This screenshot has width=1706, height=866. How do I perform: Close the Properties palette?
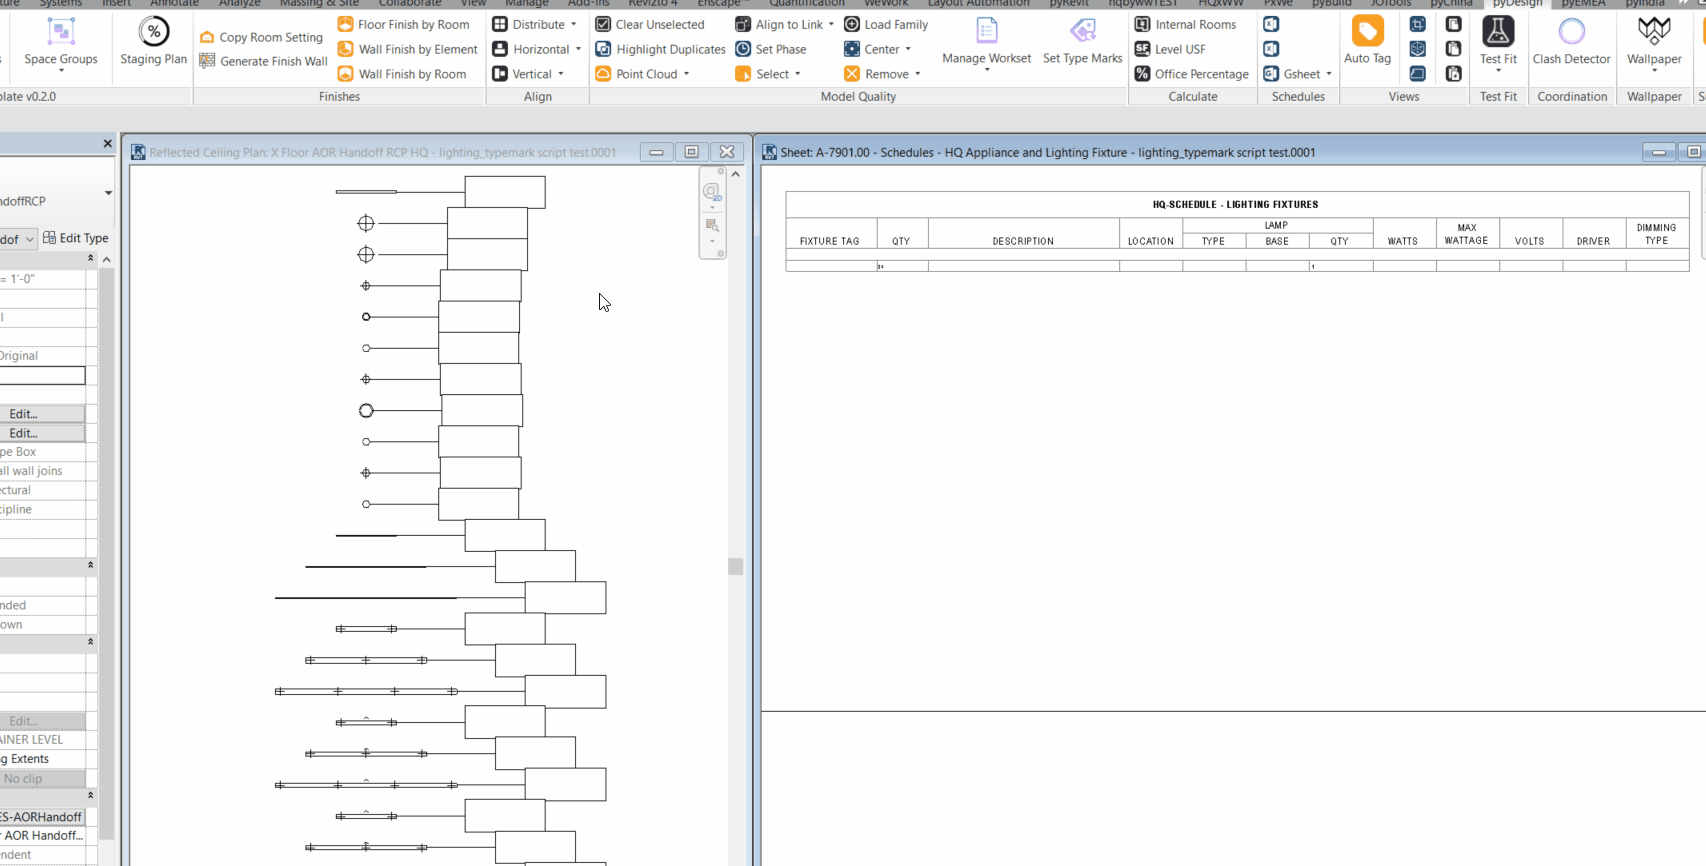coord(108,144)
